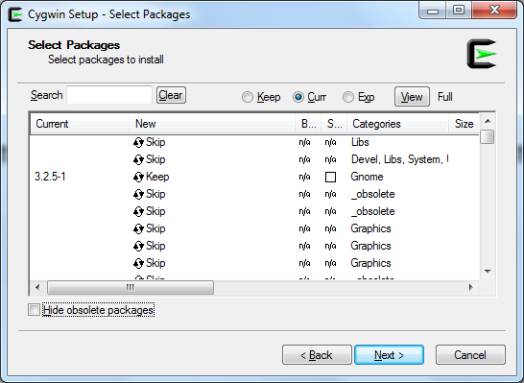Click the Devel, Libs, System category cell
Screen dimensions: 524x383
point(400,159)
